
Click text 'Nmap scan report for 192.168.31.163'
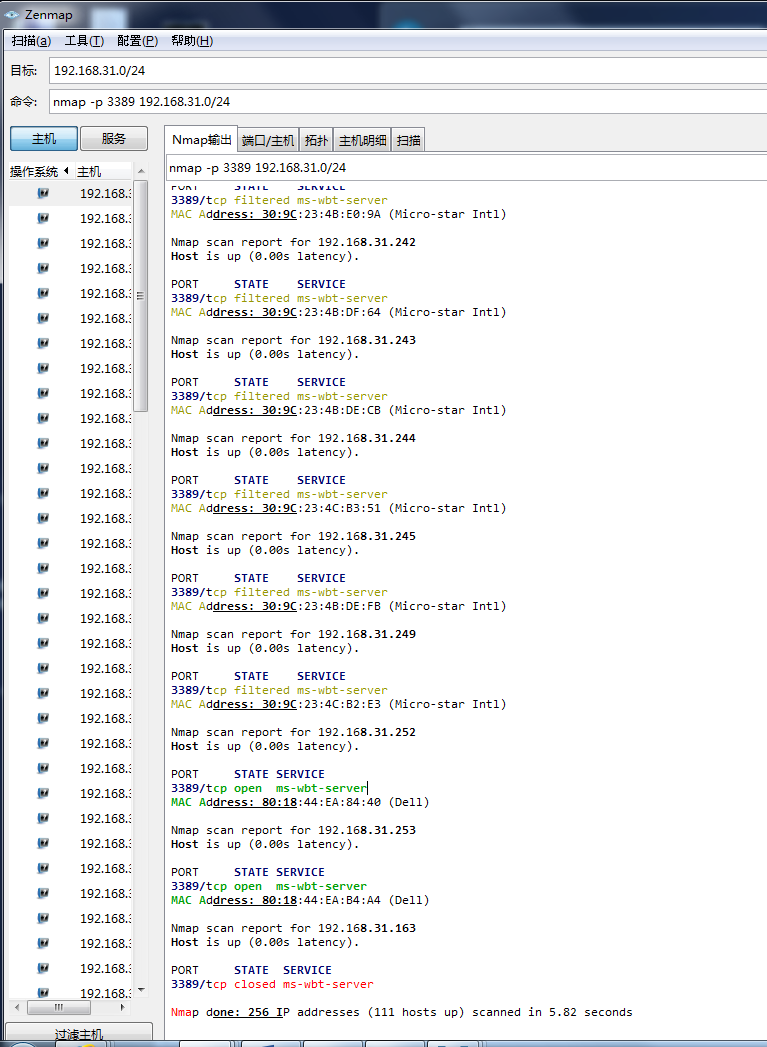tap(293, 929)
